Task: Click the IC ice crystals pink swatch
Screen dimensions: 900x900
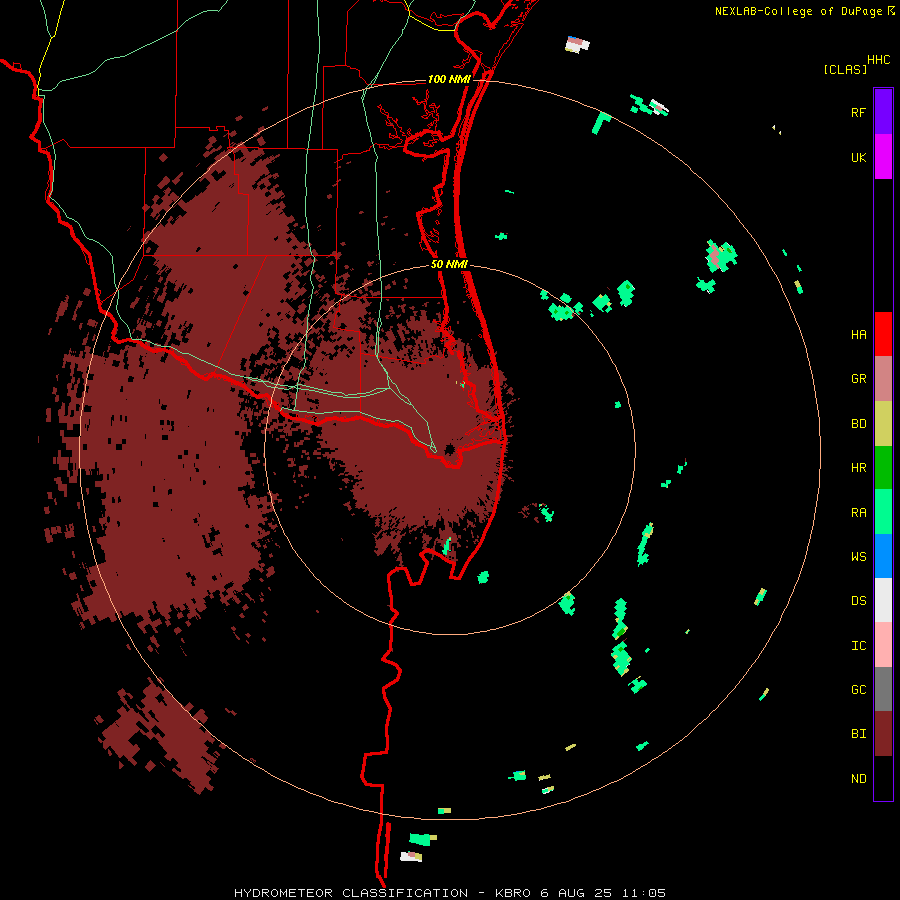Action: click(883, 645)
